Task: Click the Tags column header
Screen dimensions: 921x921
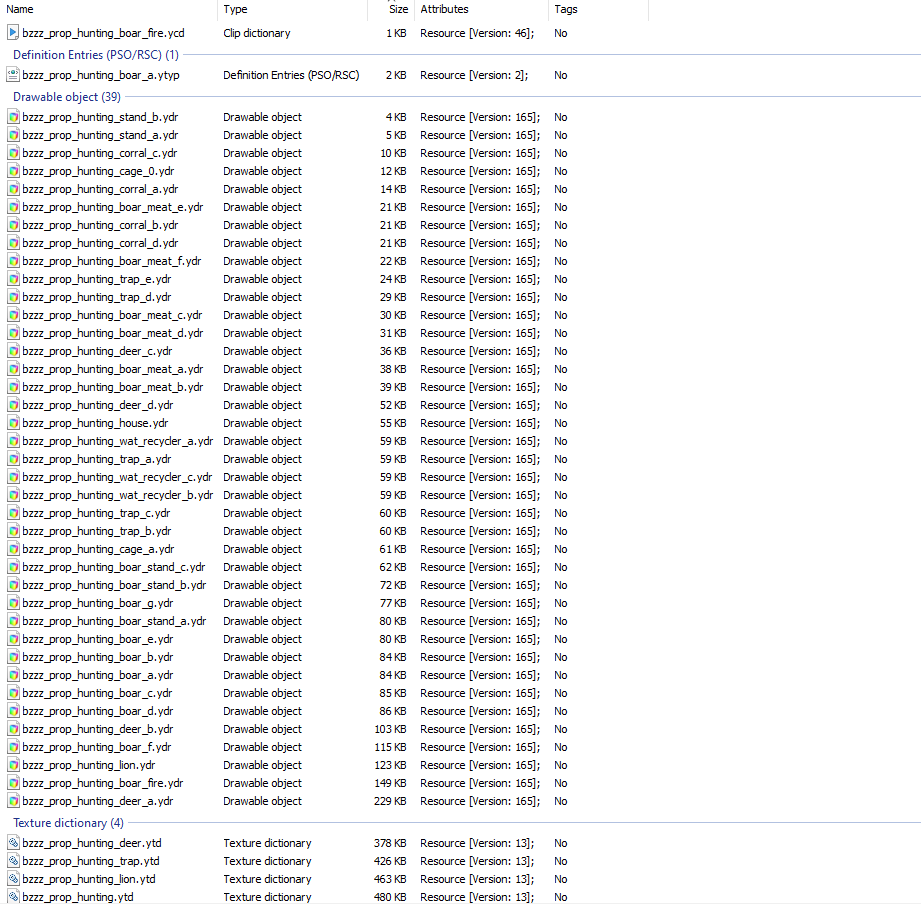Action: coord(598,9)
